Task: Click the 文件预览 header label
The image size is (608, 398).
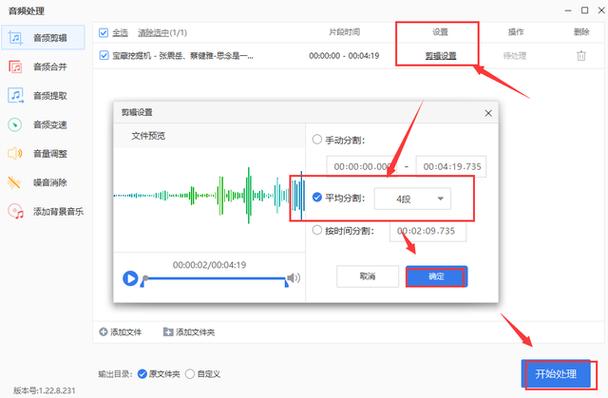Action: click(x=149, y=136)
